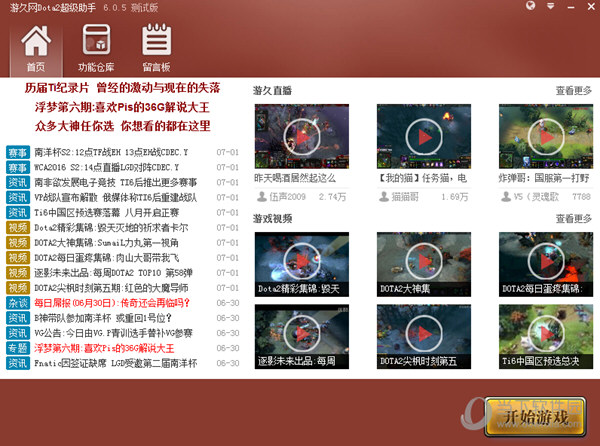Open news 南非欲发展电子竞技 TI6后推出更多赛事
600x446 pixels.
(116, 182)
